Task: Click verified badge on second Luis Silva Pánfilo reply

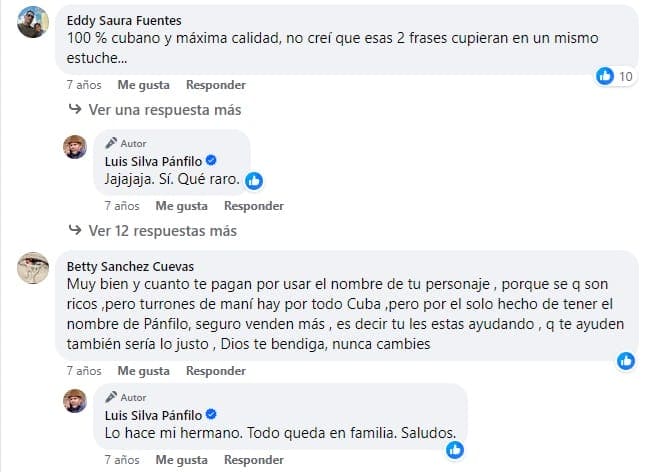Action: 212,414
